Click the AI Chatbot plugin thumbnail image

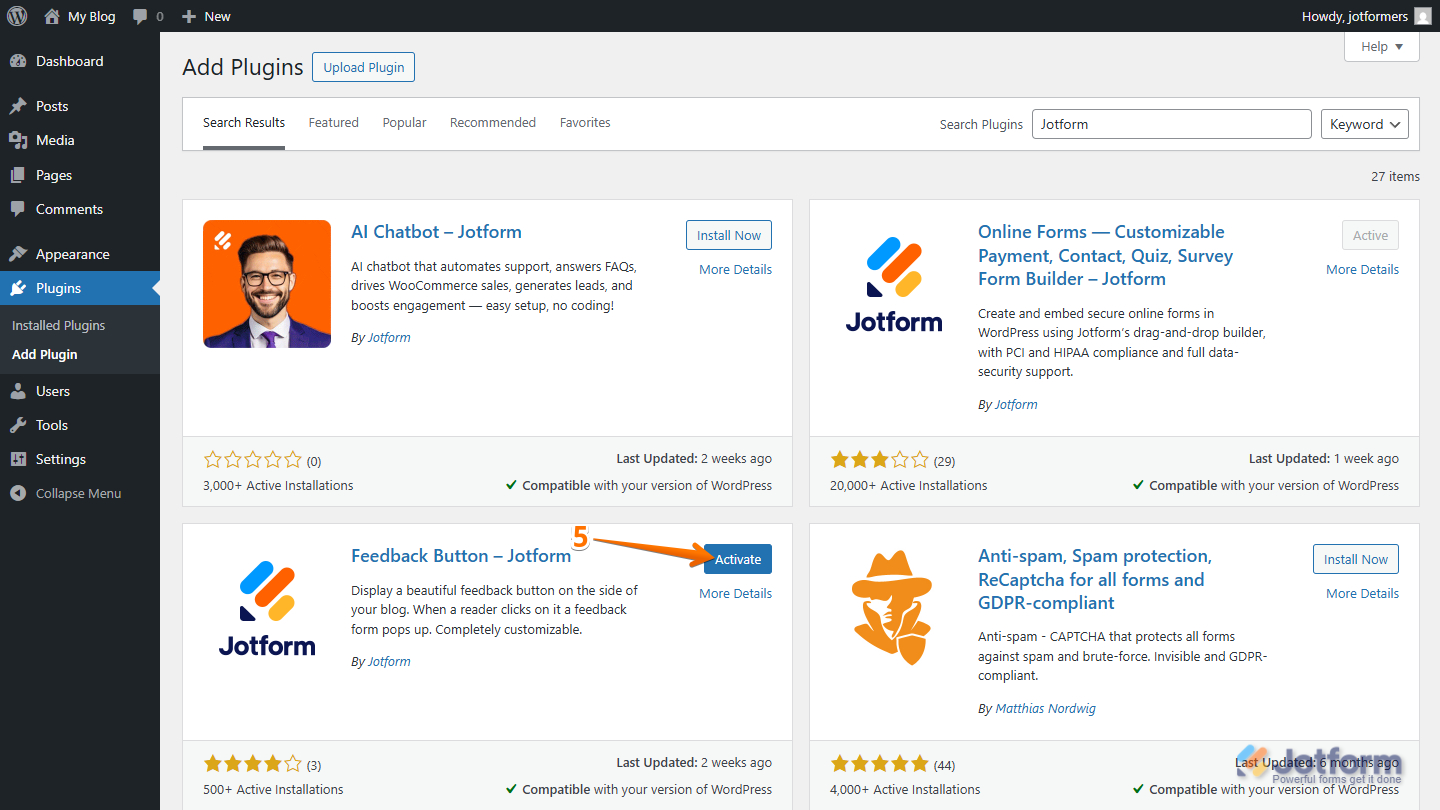tap(267, 284)
